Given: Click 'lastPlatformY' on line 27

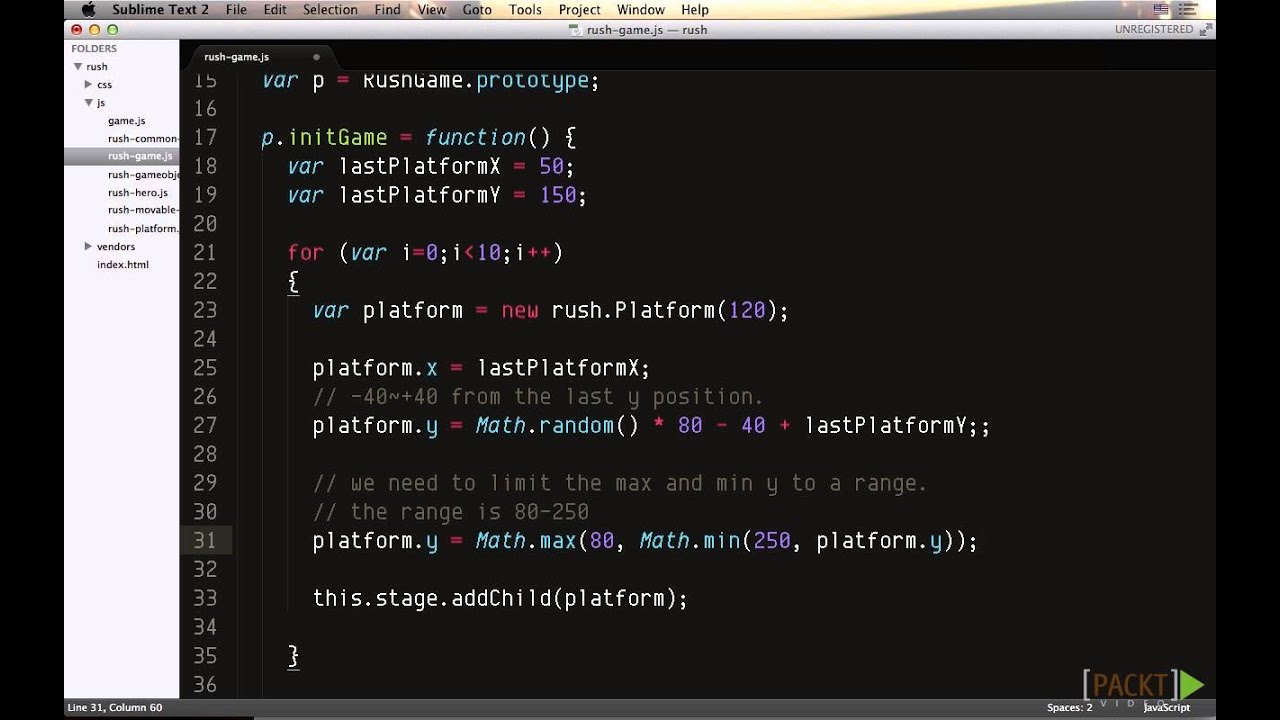Looking at the screenshot, I should point(885,425).
